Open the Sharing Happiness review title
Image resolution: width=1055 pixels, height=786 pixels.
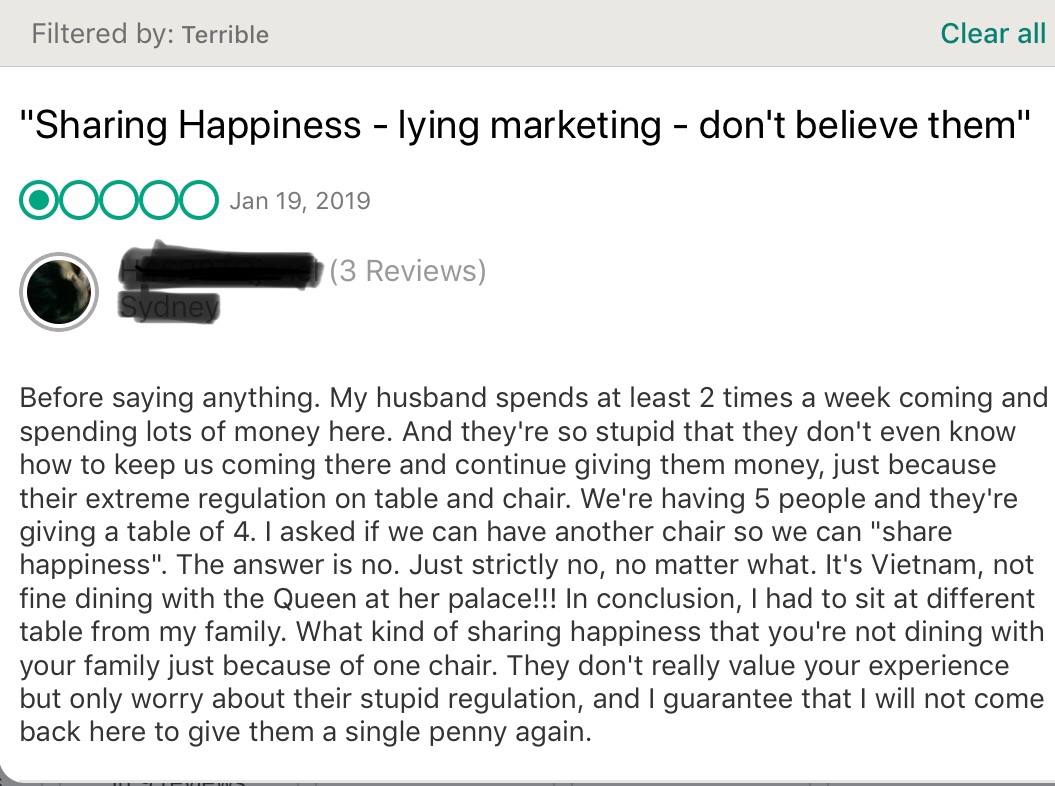(525, 126)
